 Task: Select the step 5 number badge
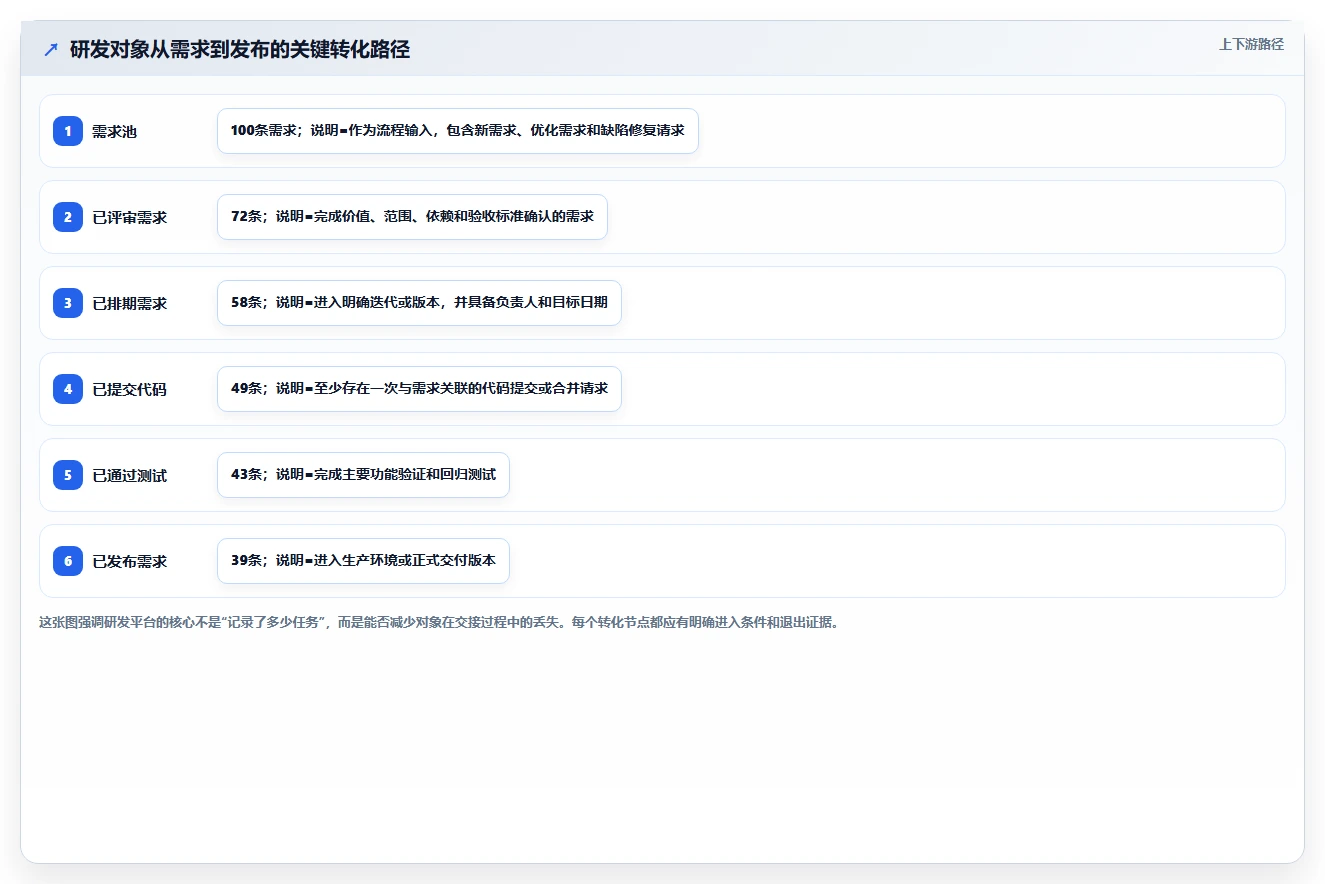tap(68, 475)
